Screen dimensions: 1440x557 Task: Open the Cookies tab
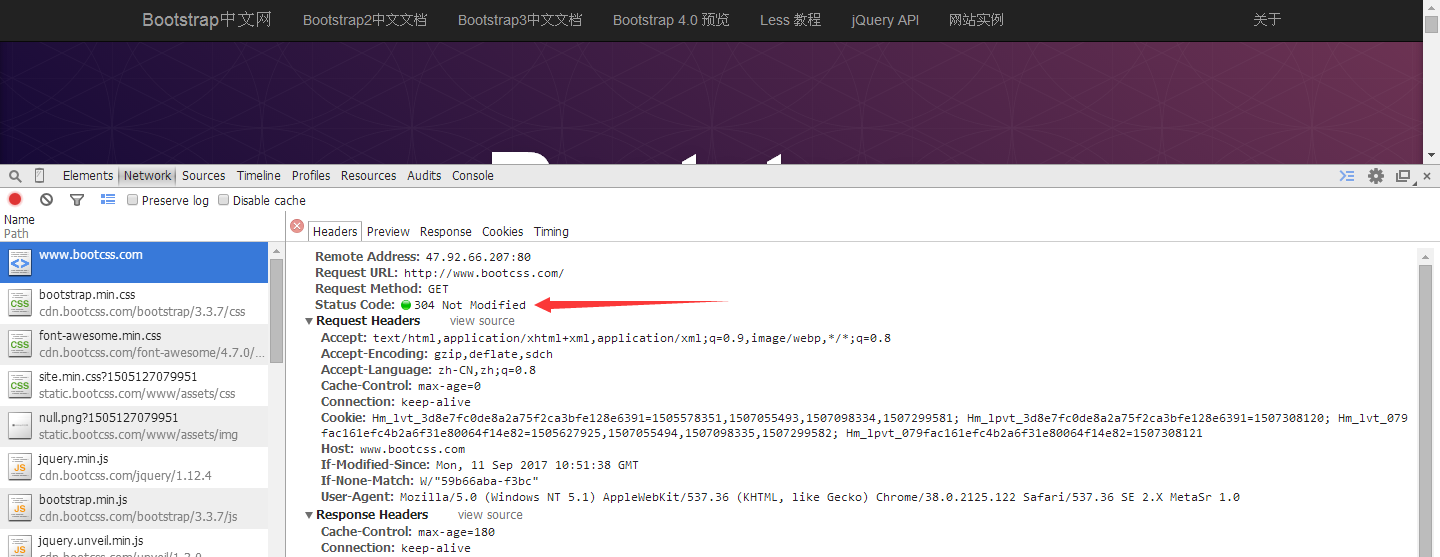click(503, 232)
